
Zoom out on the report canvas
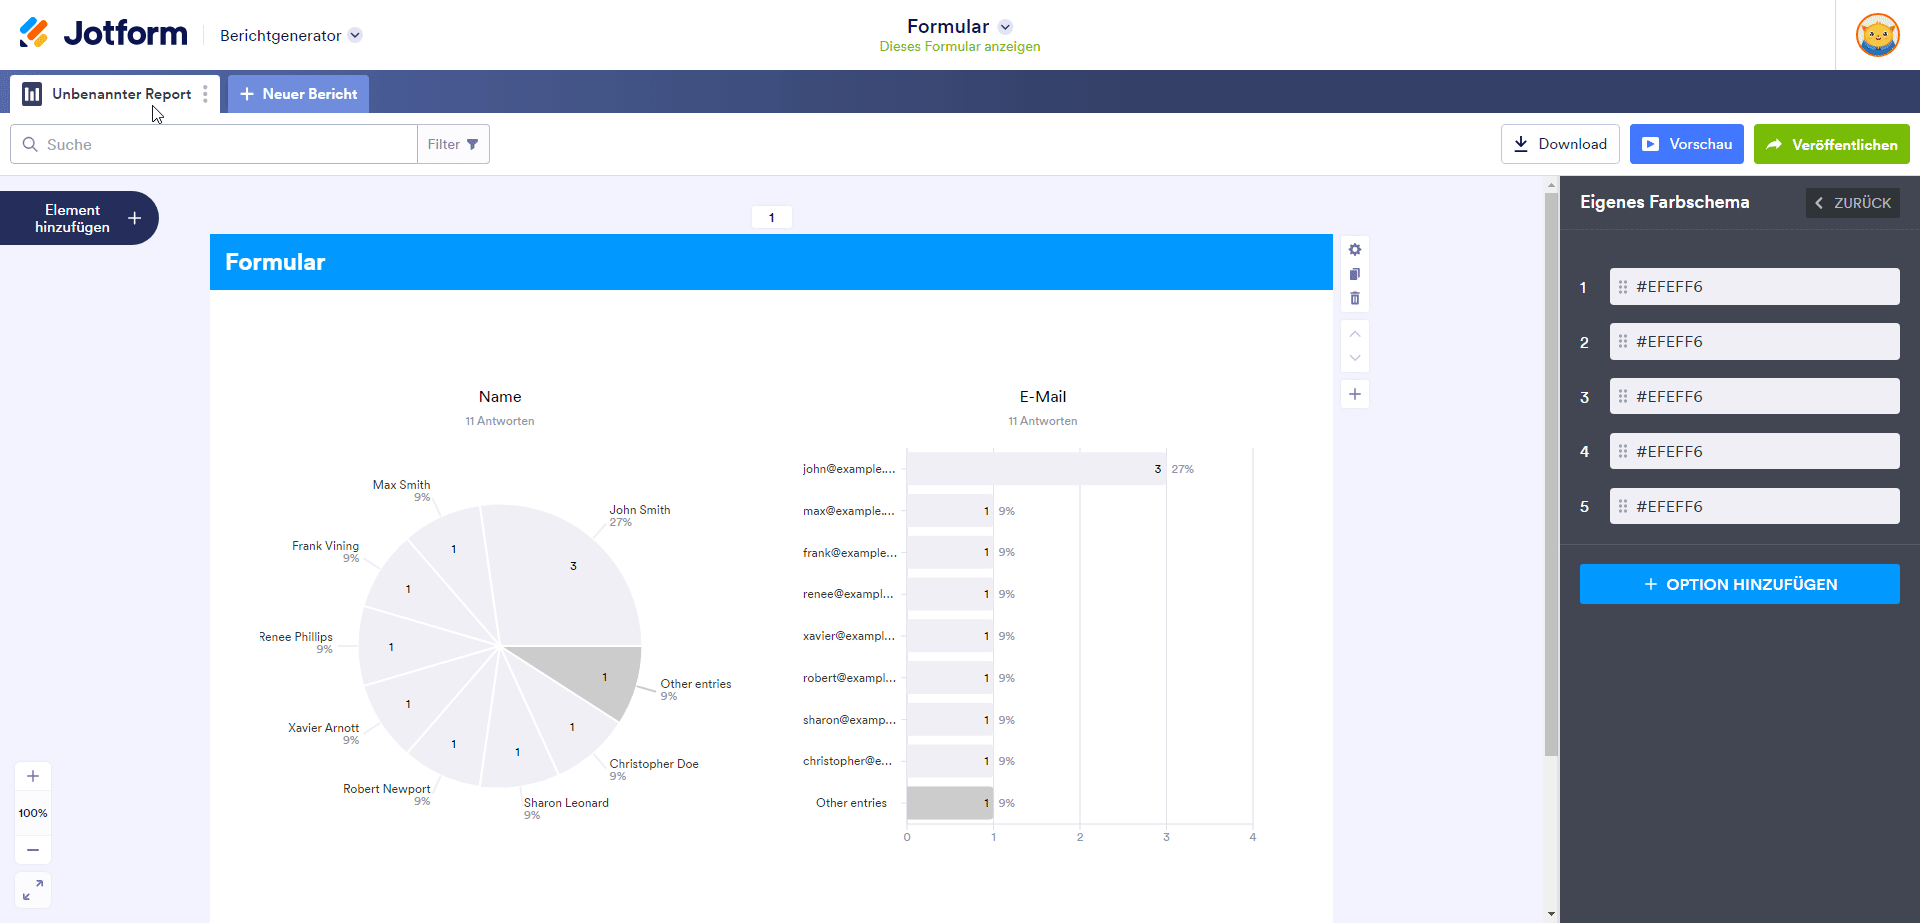[33, 850]
